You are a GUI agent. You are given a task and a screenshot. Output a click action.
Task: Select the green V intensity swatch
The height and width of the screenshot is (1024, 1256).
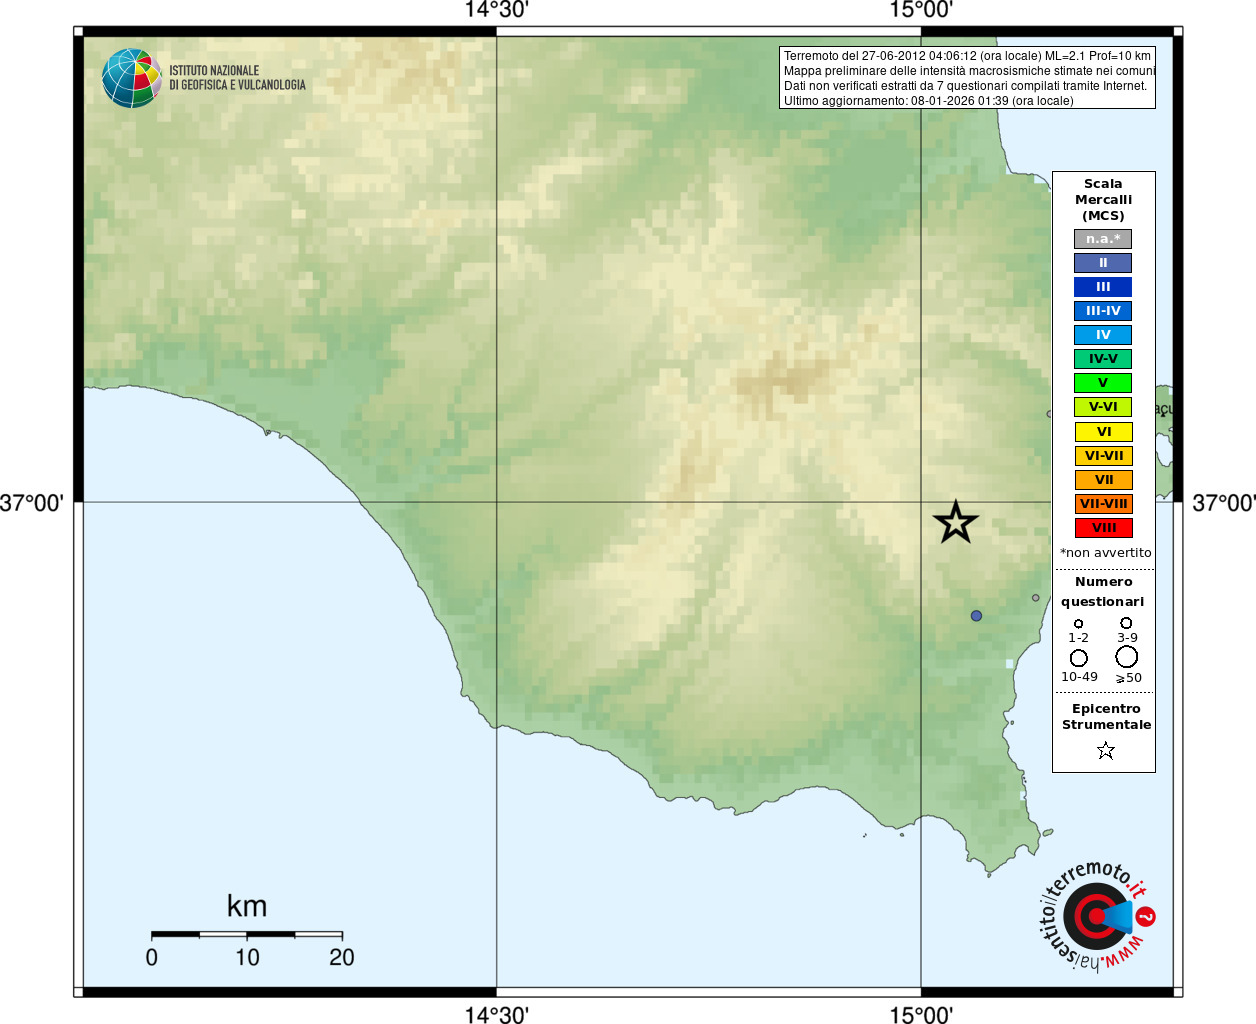tap(1103, 383)
